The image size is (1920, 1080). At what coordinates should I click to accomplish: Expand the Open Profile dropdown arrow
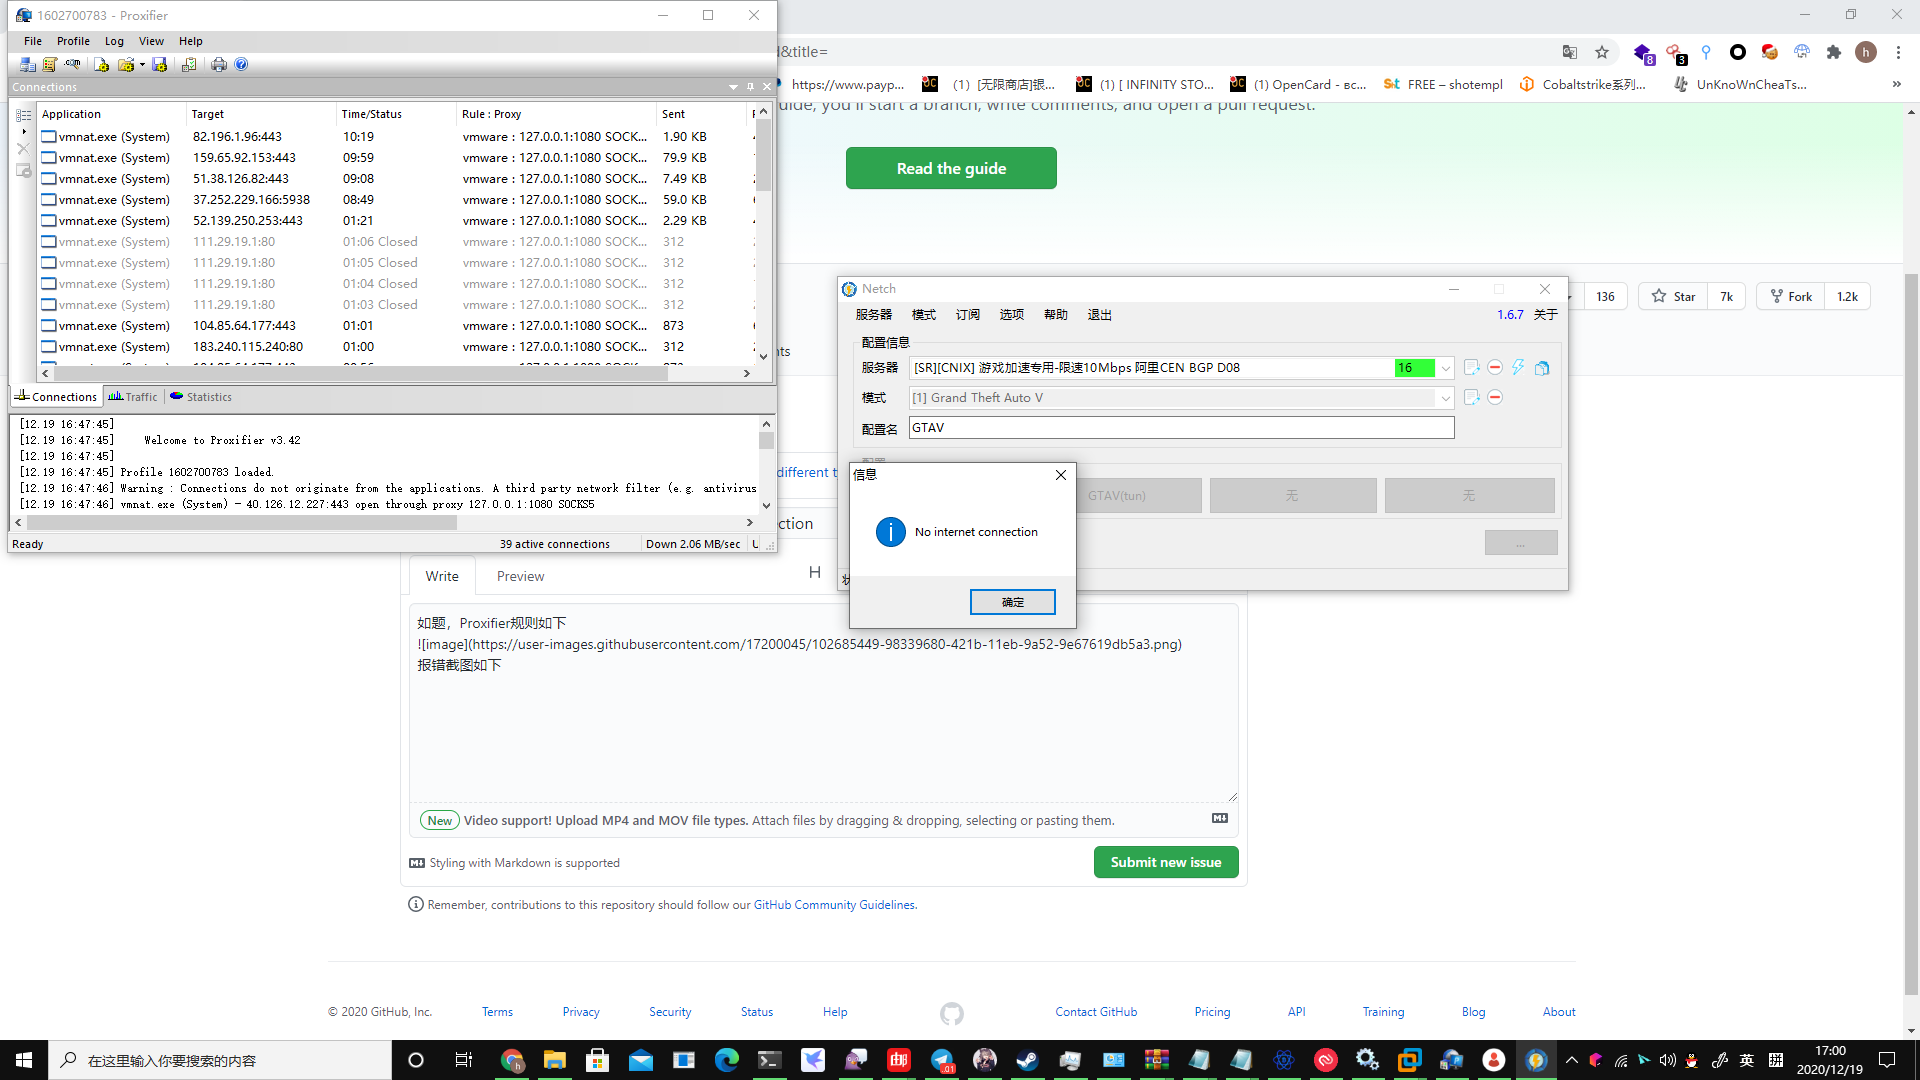(x=142, y=64)
